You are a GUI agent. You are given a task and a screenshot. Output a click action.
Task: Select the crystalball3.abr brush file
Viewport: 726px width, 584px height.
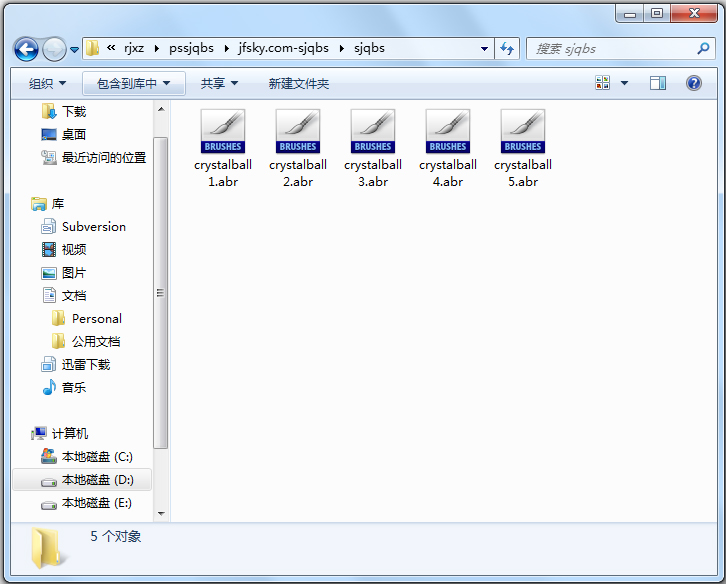coord(372,148)
